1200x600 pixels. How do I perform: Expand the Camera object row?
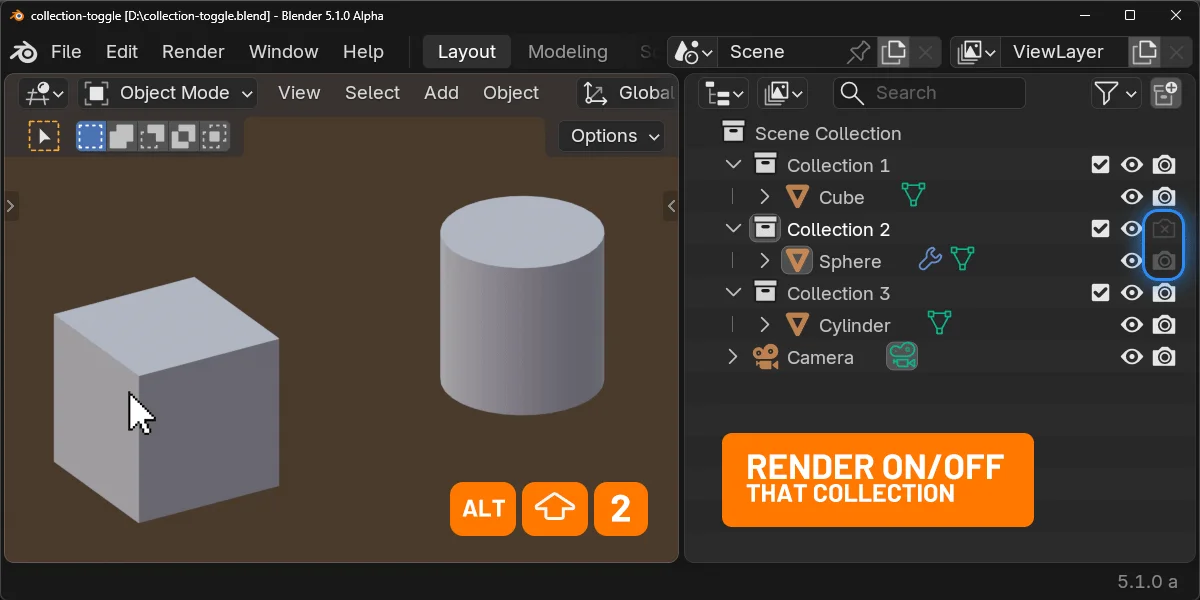733,357
